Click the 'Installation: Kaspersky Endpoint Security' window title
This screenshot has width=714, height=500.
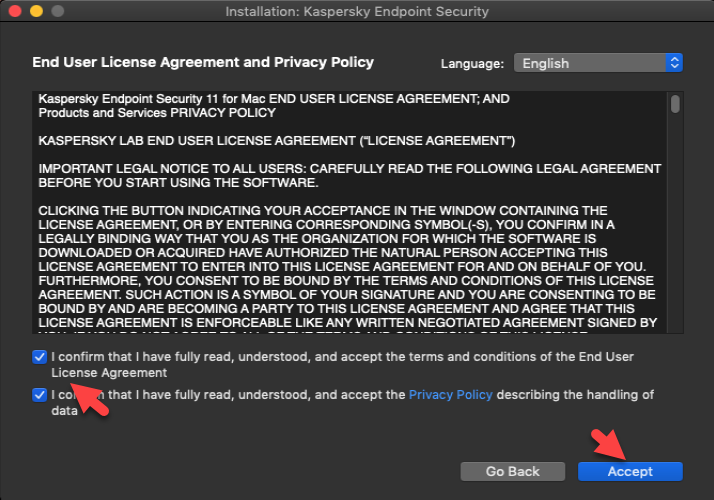tap(357, 11)
